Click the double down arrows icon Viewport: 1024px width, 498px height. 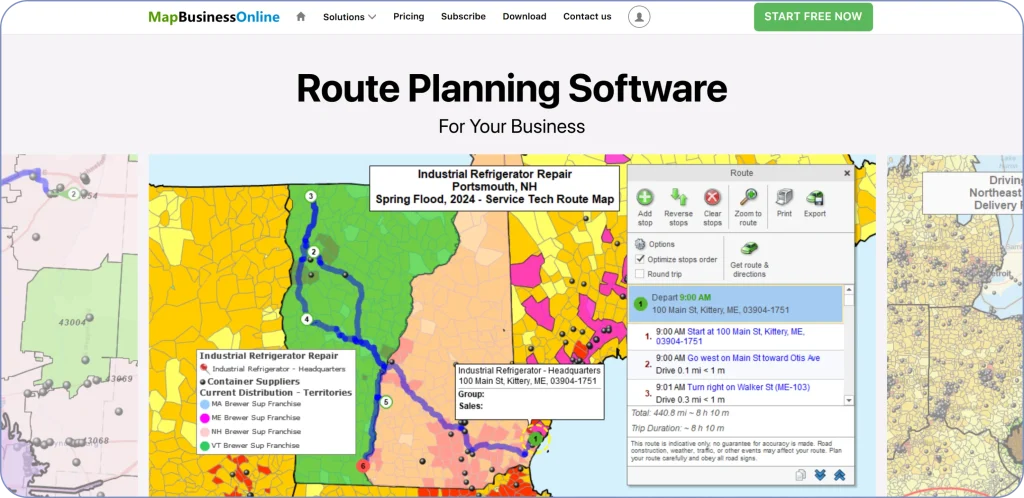tap(820, 475)
